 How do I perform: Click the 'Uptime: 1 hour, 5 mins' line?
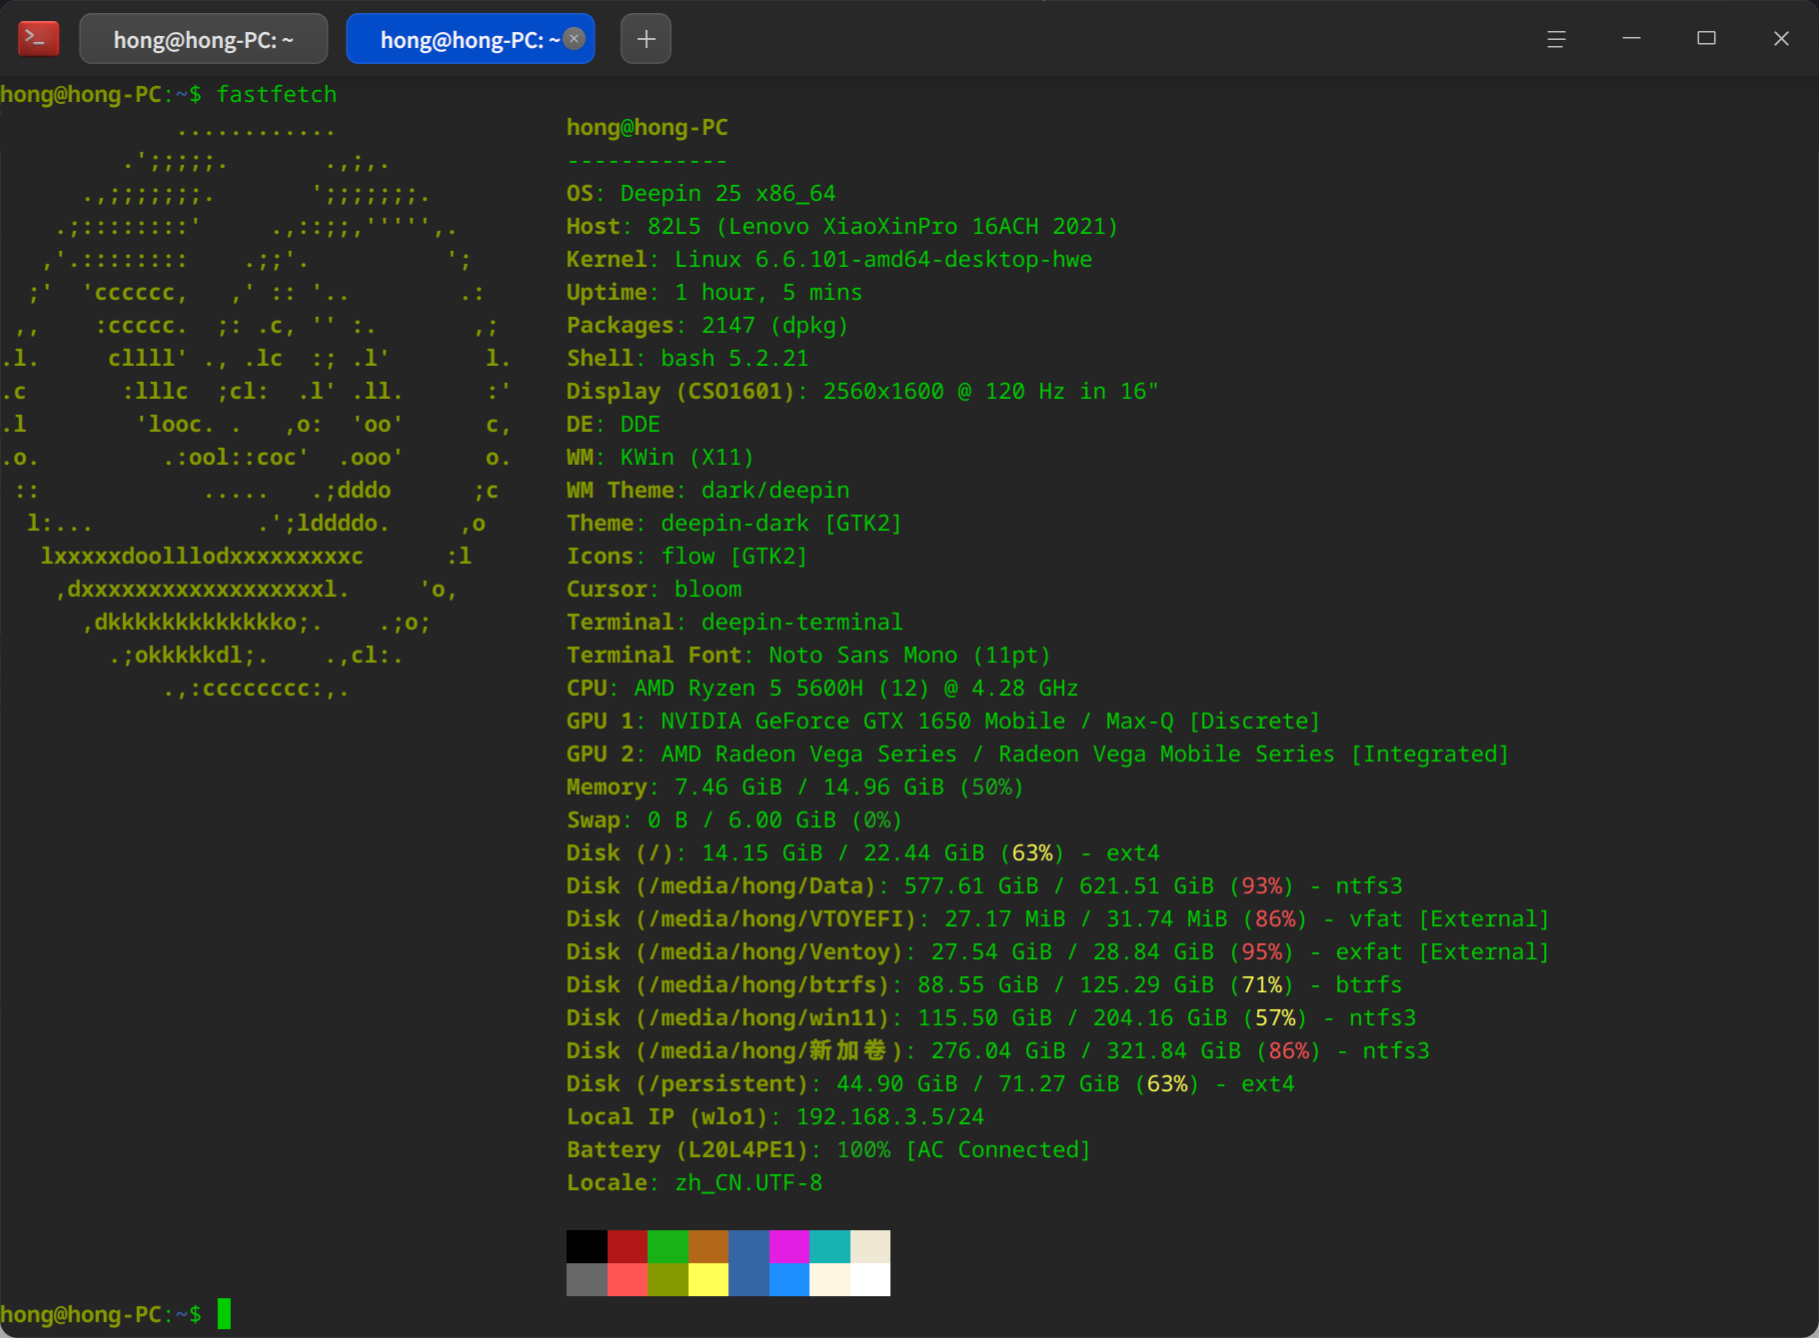pyautogui.click(x=714, y=292)
